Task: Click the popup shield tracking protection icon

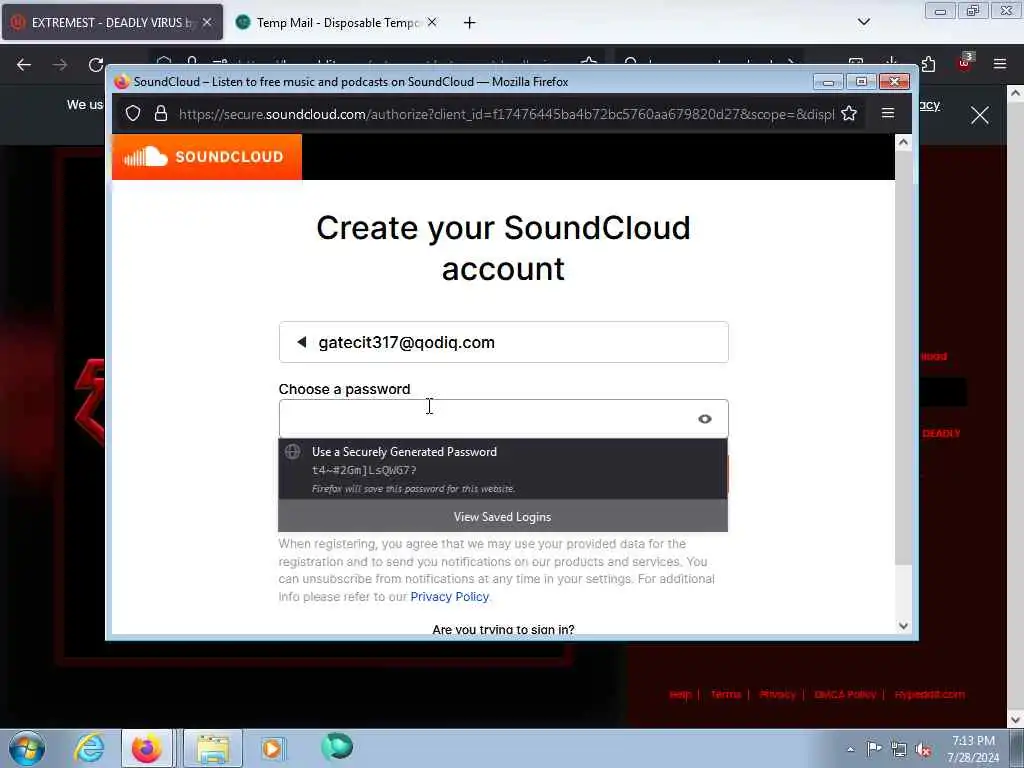Action: [133, 114]
